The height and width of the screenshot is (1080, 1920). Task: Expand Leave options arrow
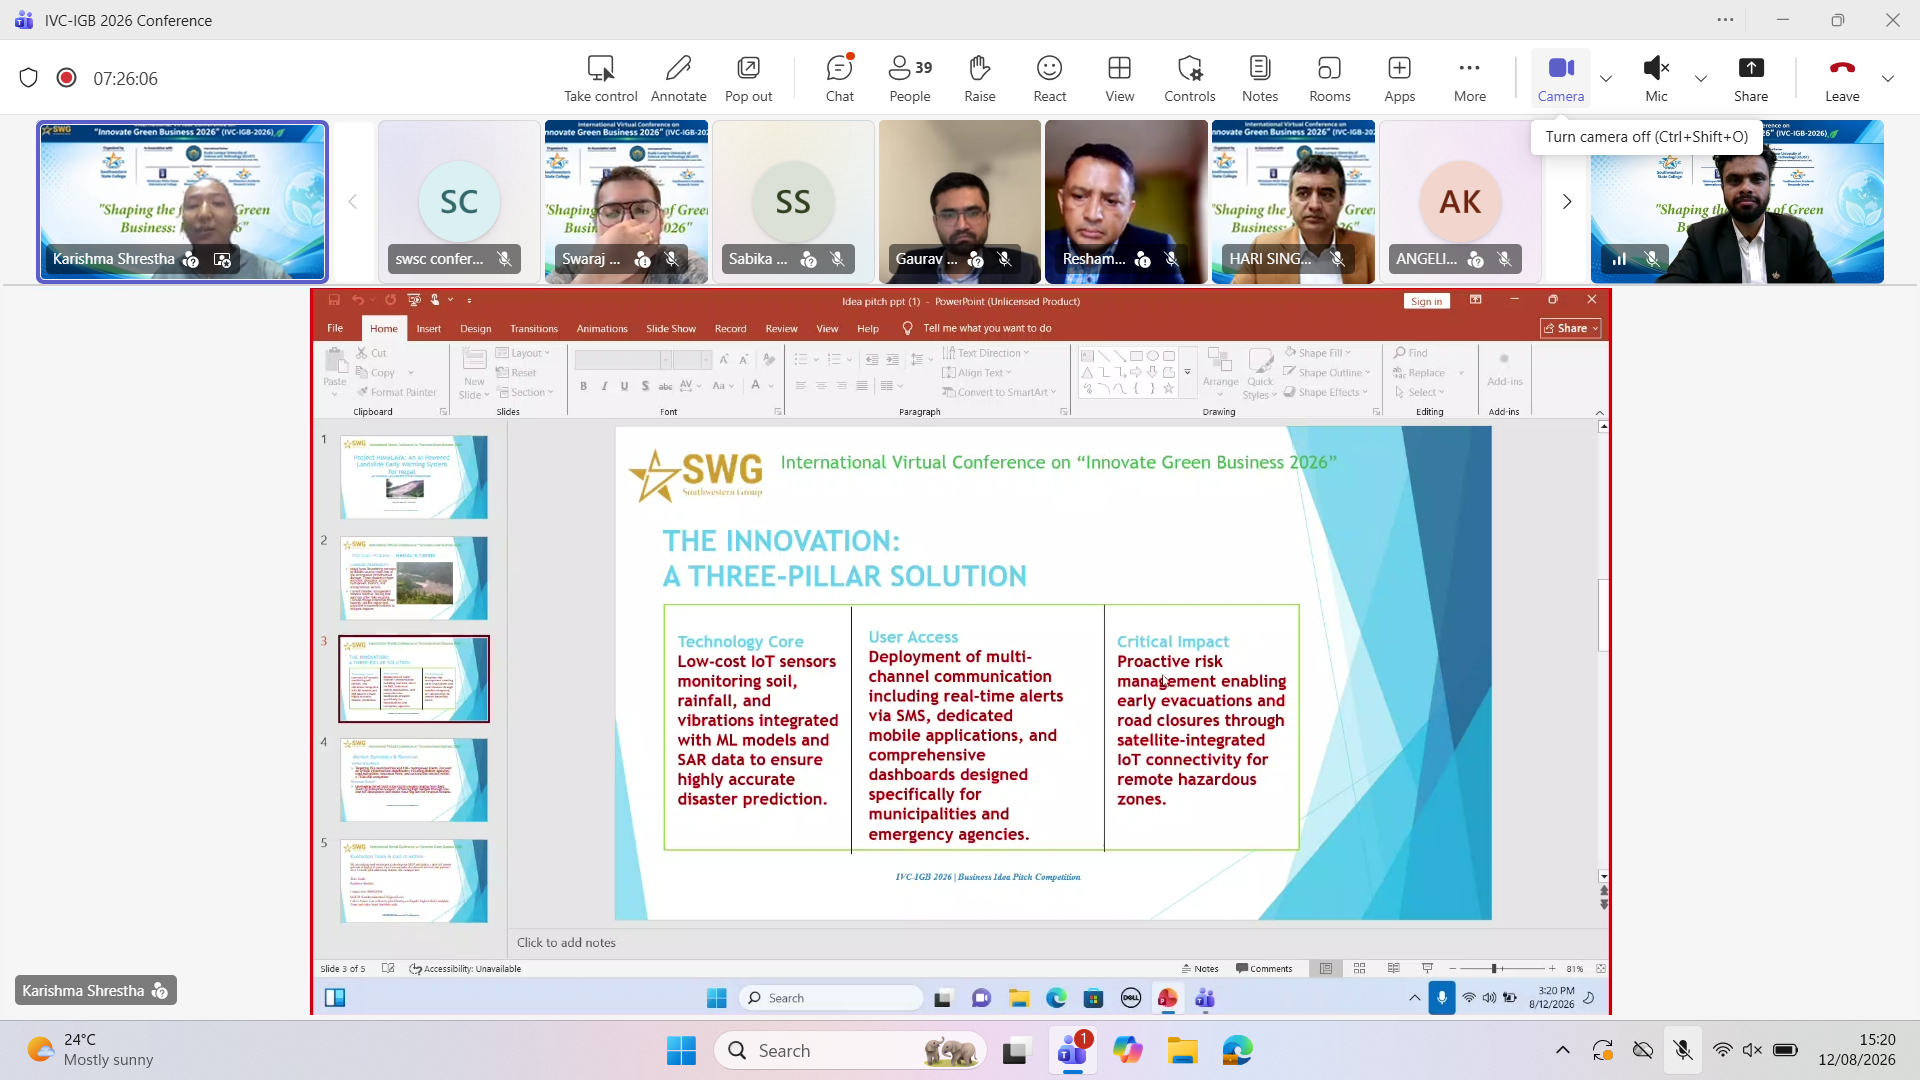point(1887,79)
